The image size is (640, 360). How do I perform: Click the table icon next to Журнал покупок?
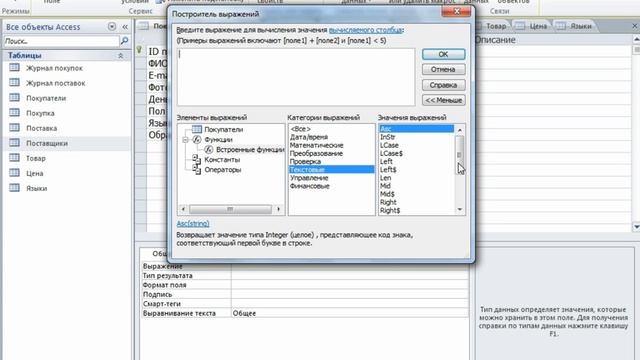pyautogui.click(x=14, y=68)
